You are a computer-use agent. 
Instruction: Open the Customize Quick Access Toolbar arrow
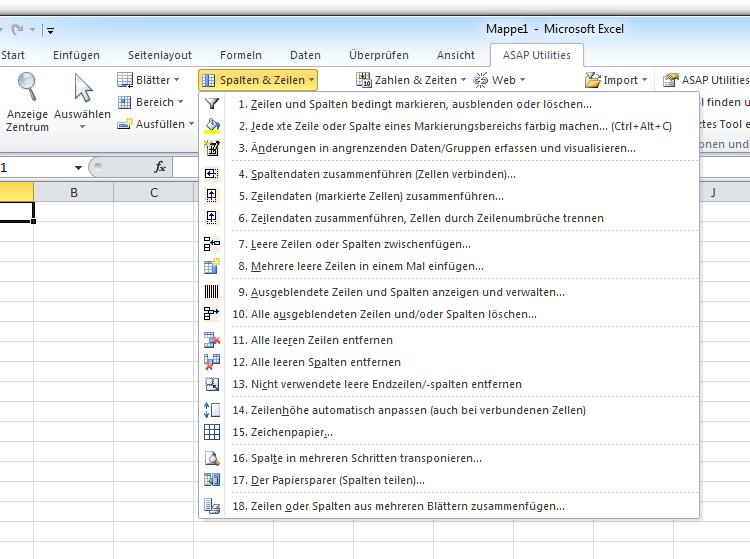(50, 31)
